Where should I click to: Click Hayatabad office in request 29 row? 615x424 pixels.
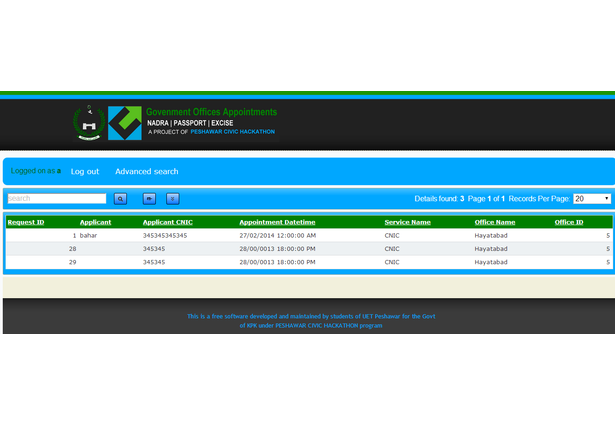click(491, 262)
